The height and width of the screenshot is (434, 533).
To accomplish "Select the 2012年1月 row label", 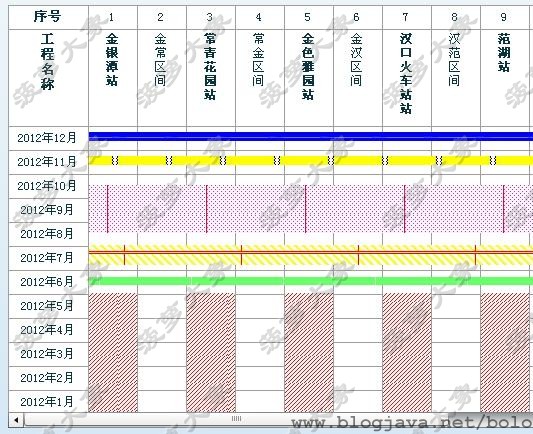I will pos(47,402).
